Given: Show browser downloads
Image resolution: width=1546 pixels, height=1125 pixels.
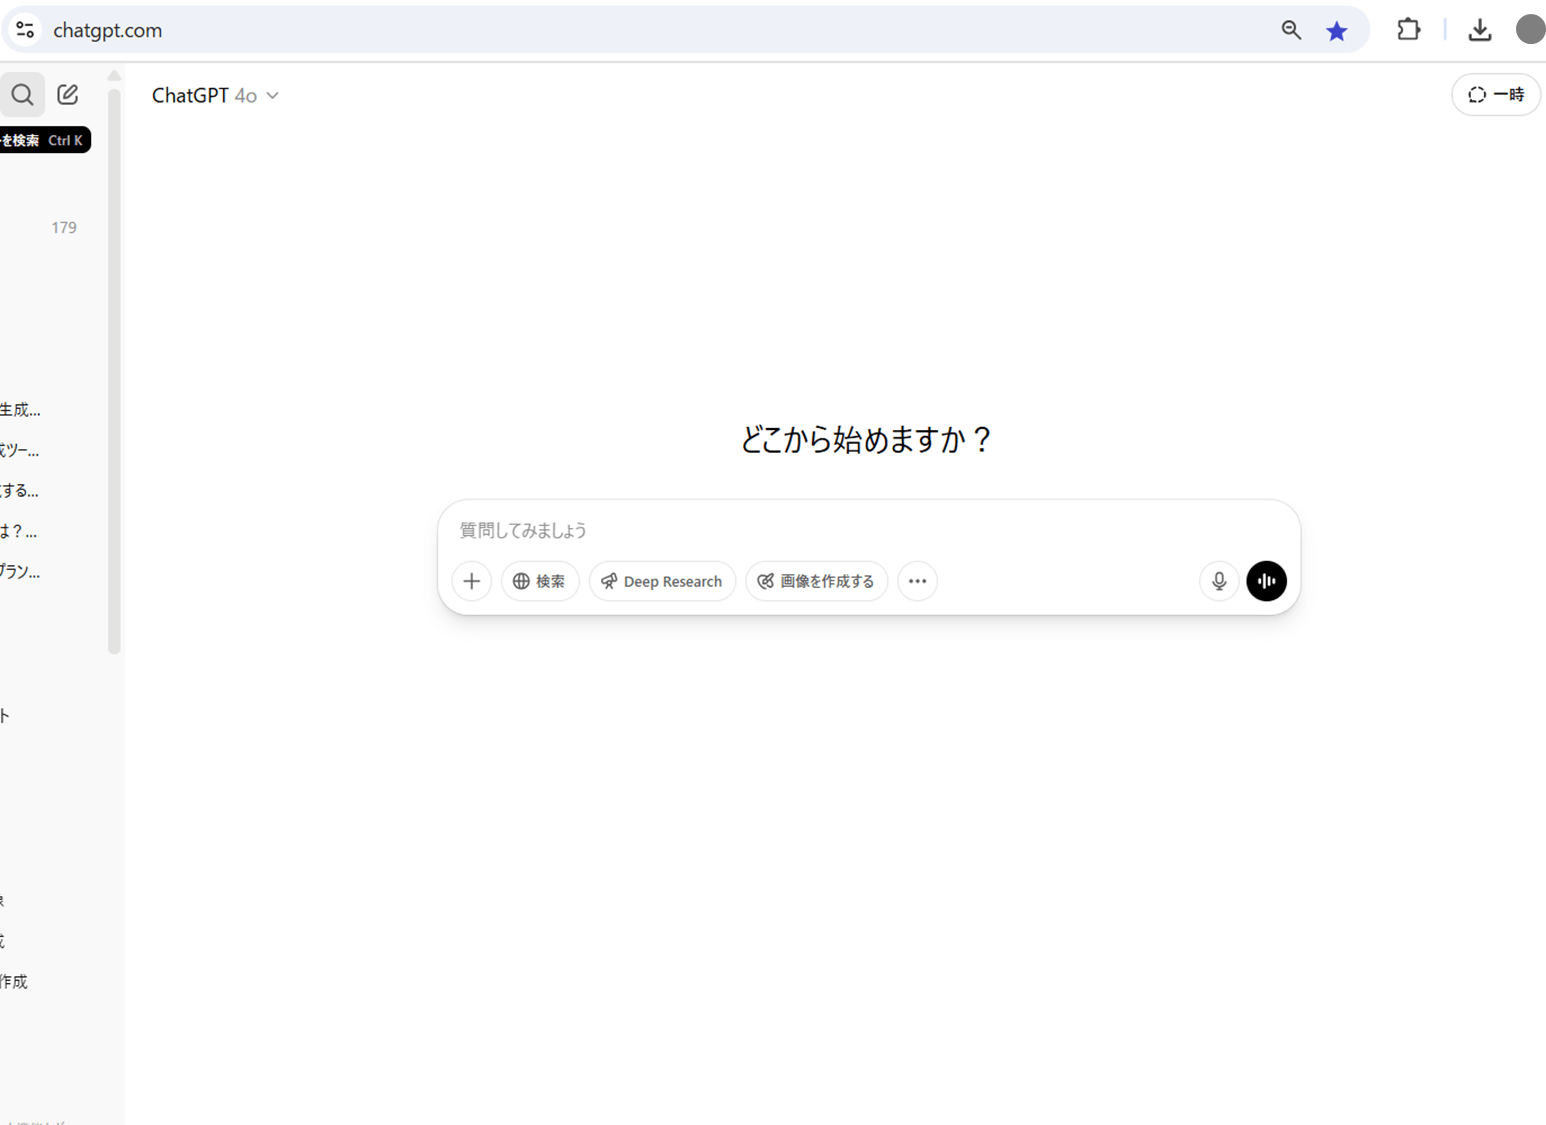Looking at the screenshot, I should (x=1480, y=30).
